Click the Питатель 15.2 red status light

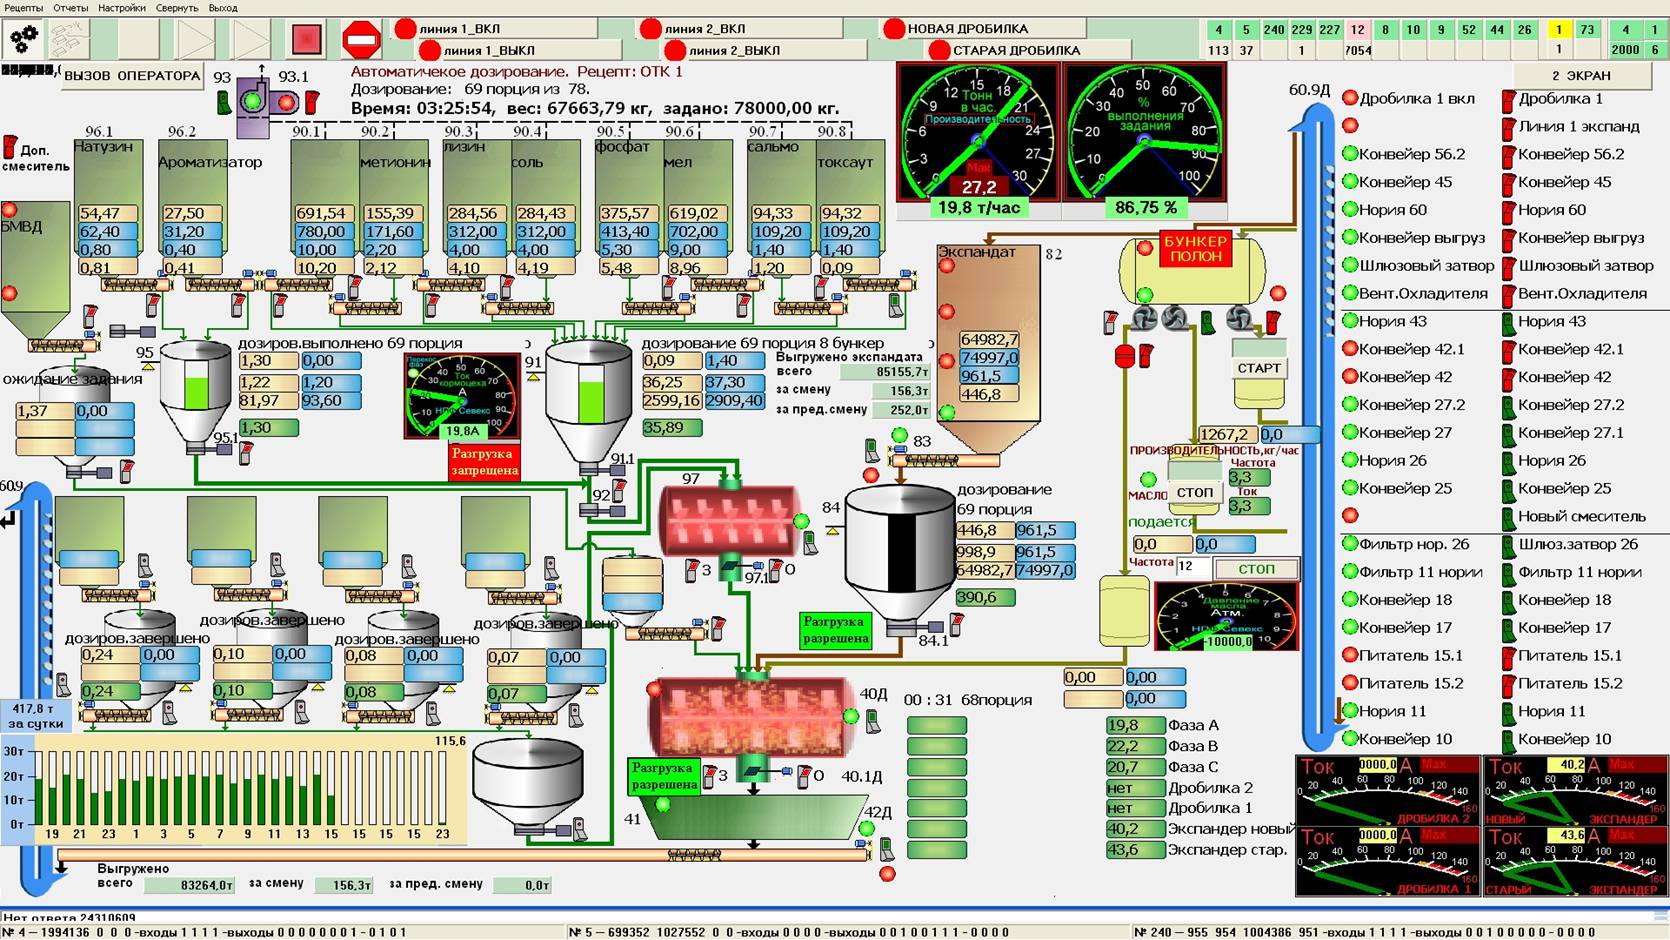pos(1350,683)
